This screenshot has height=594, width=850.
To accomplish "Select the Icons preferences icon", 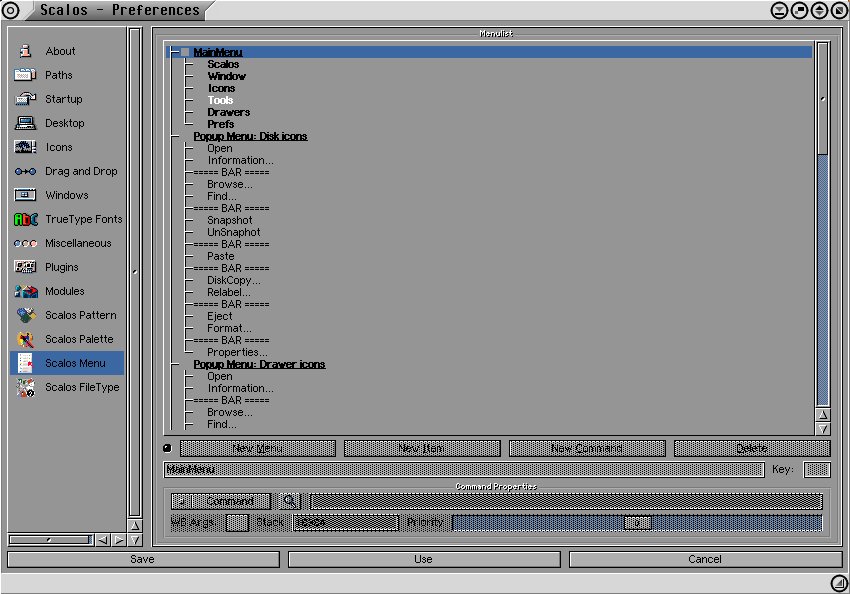I will 25,147.
